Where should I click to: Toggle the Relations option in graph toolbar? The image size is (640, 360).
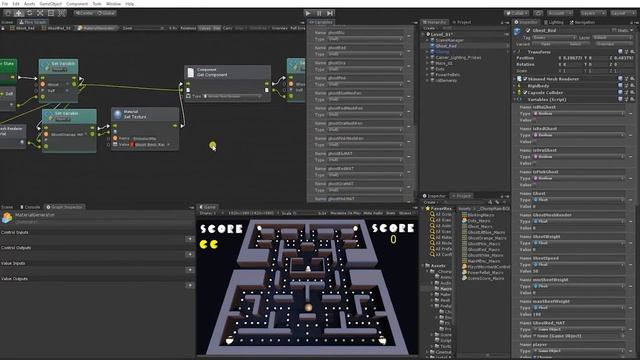[188, 28]
